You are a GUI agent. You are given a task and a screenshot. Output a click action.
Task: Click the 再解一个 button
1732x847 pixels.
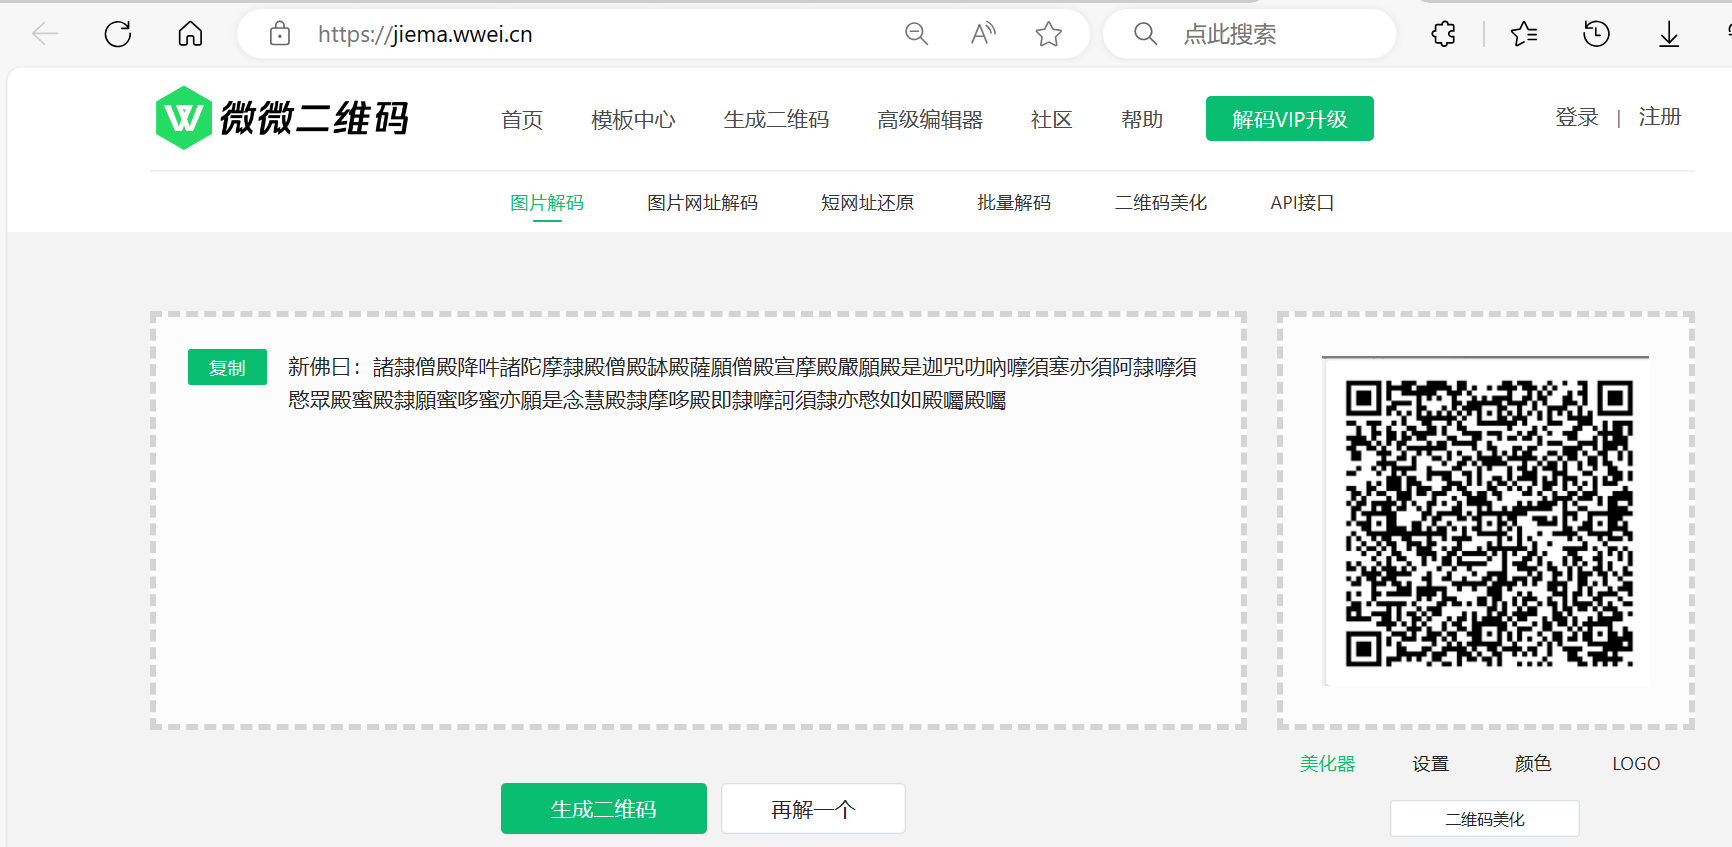coord(813,808)
